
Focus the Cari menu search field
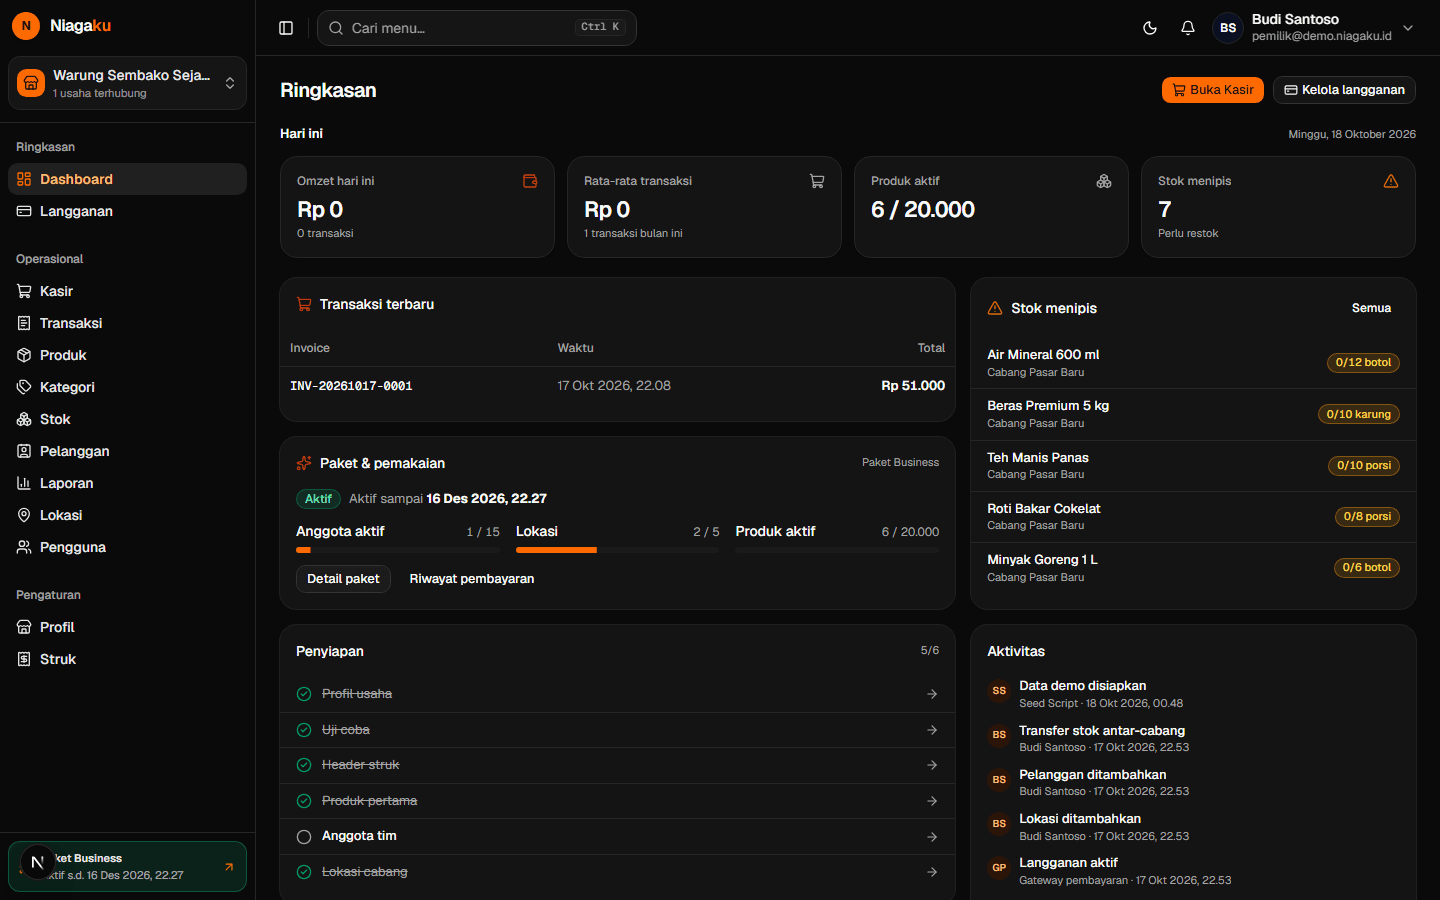477,28
